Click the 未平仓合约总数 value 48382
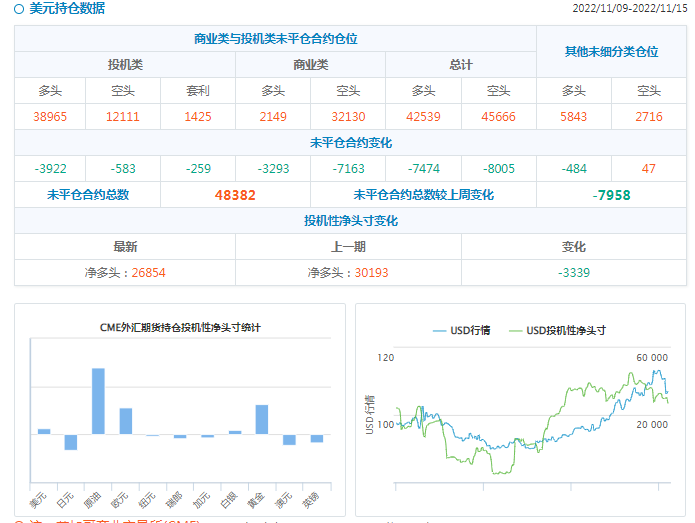Screen dimensions: 695x523 (x=235, y=195)
